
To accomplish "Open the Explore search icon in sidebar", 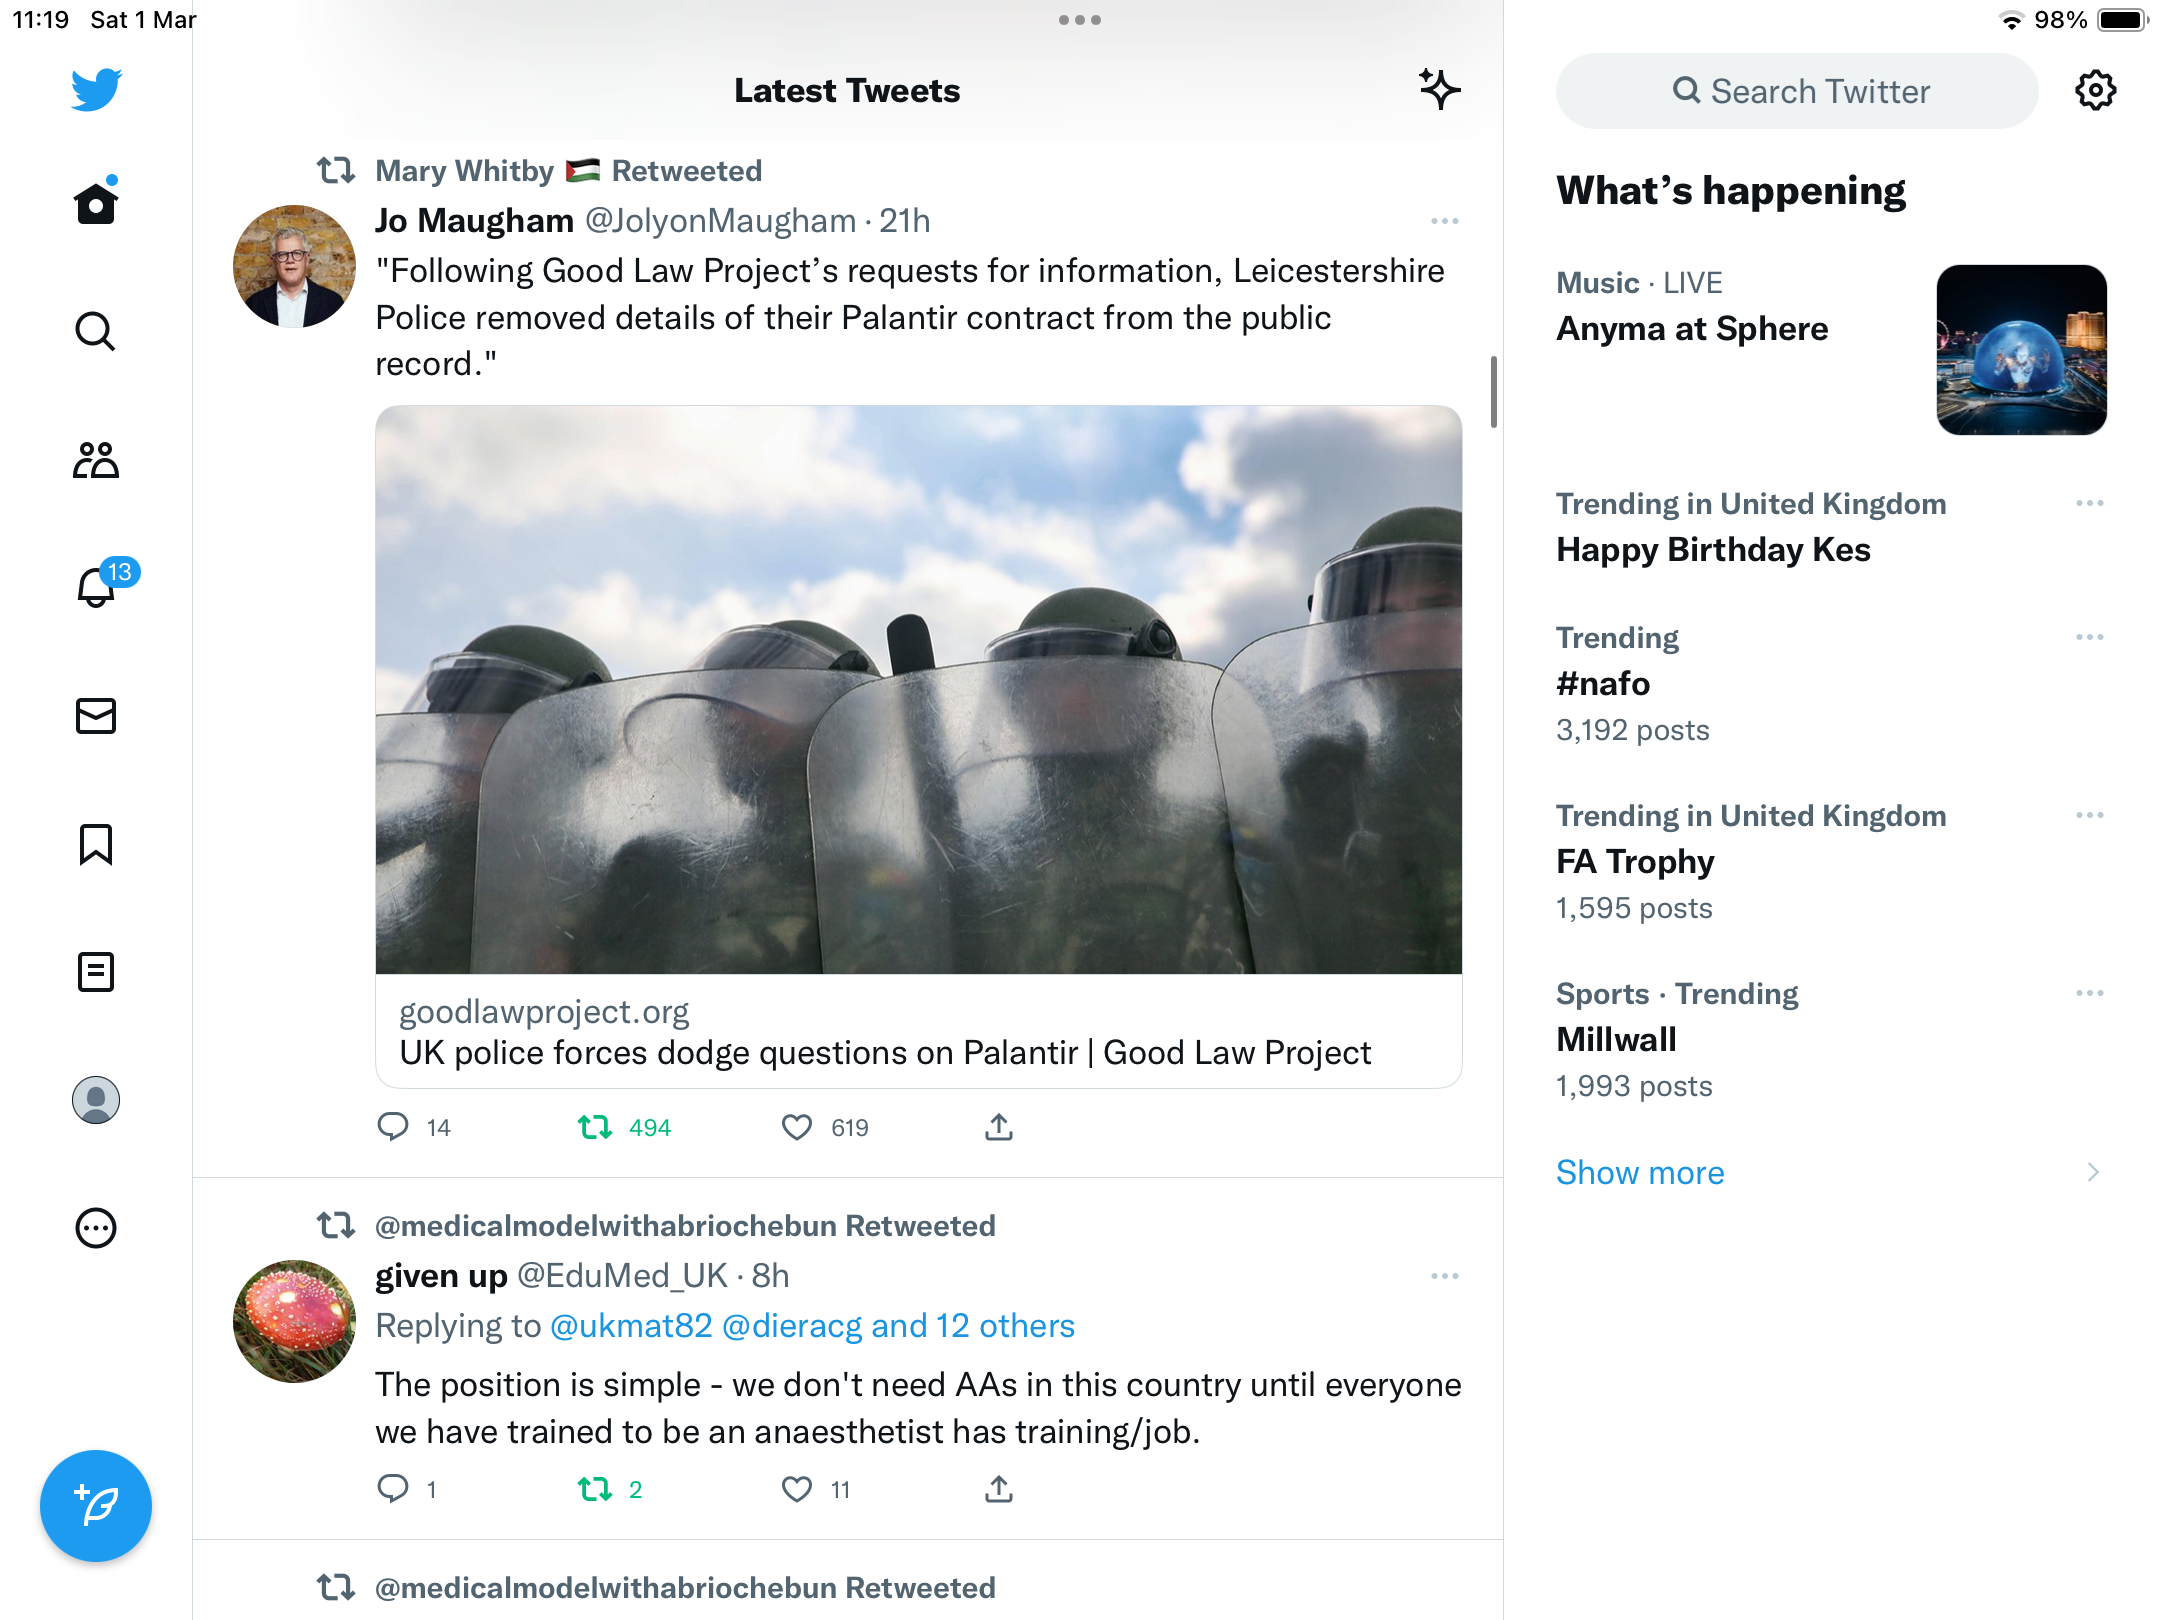I will [96, 331].
